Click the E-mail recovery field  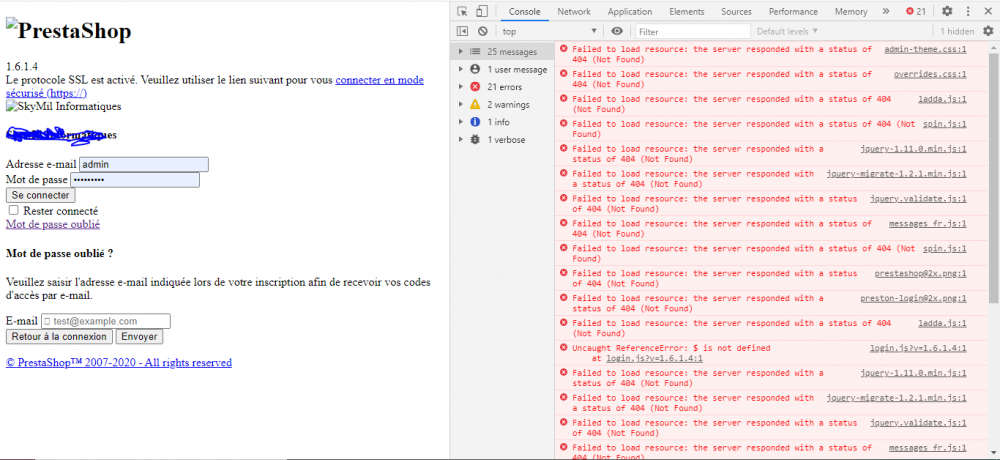106,321
